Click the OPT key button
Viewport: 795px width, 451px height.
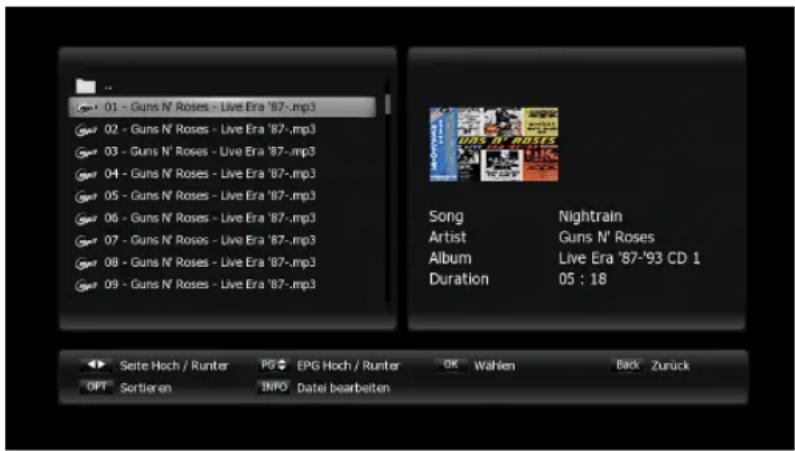96,387
